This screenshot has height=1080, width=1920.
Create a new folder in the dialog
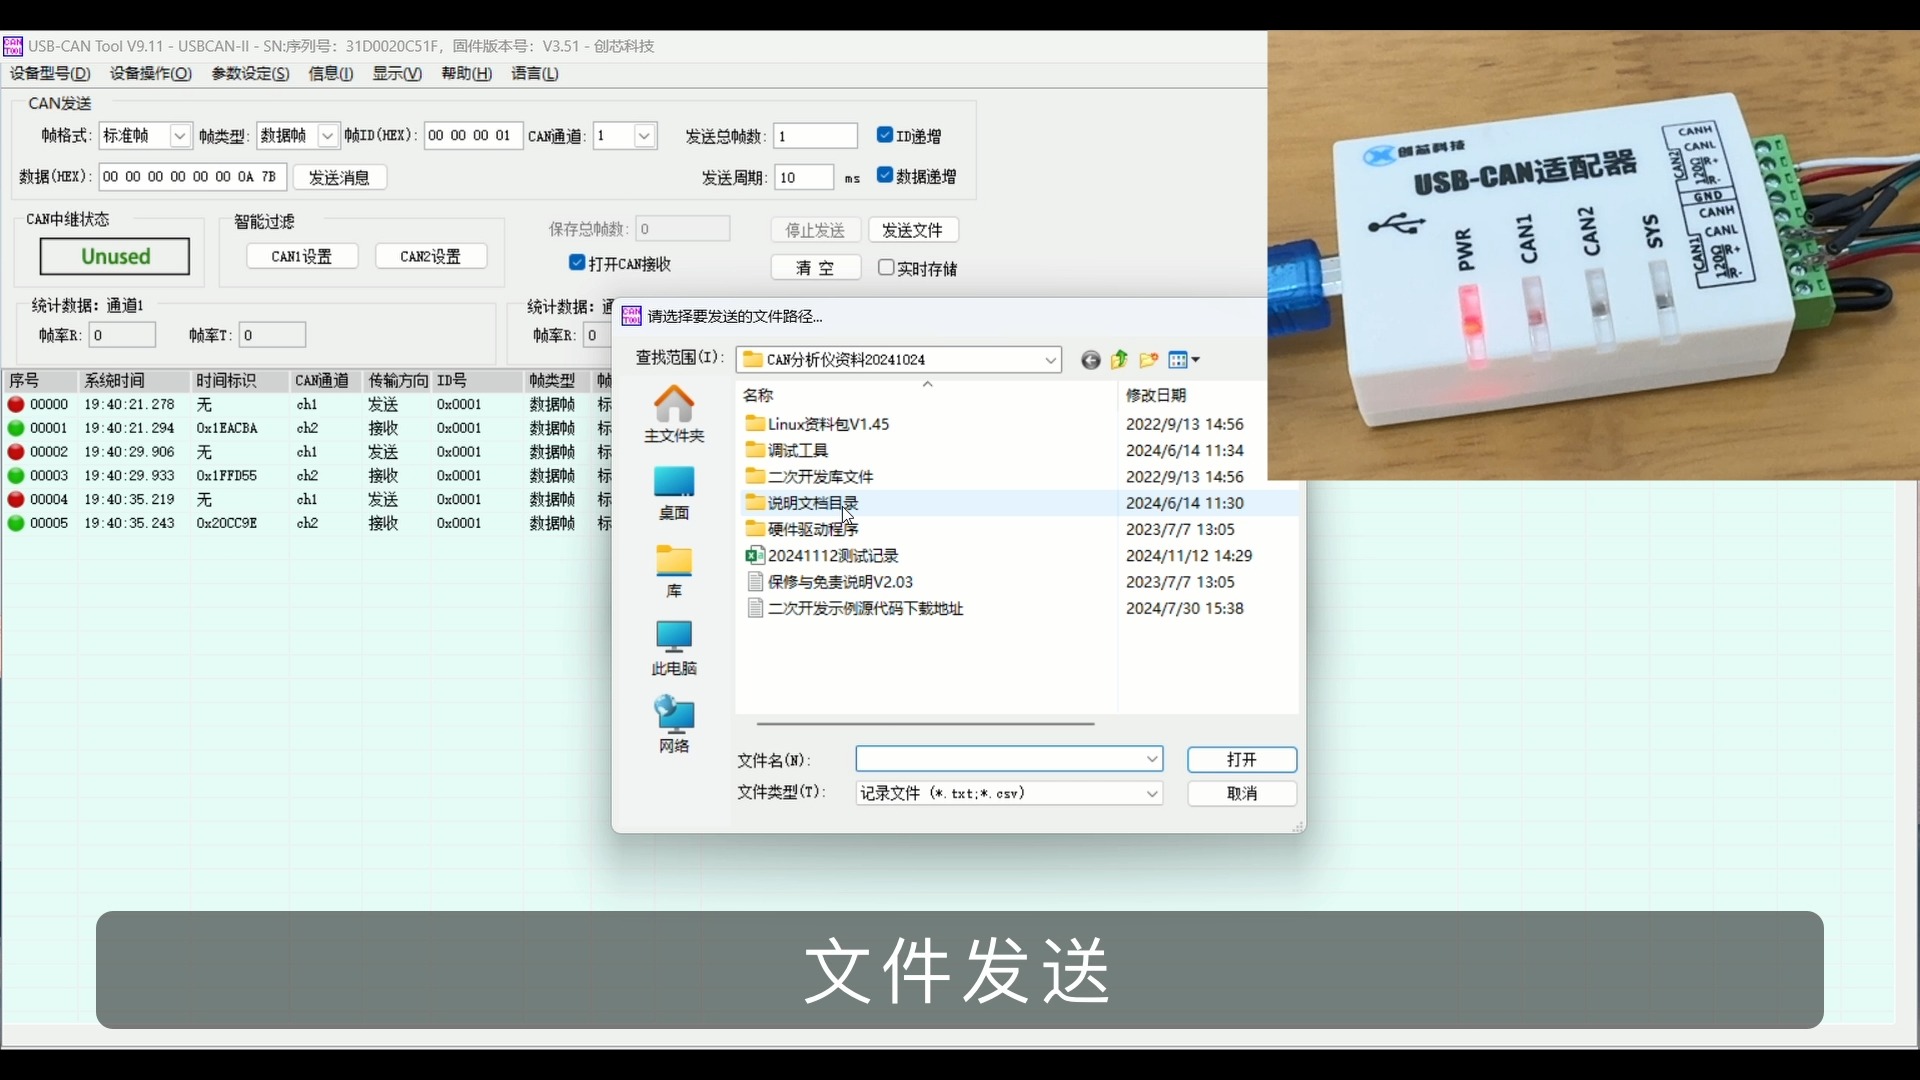(x=1149, y=360)
